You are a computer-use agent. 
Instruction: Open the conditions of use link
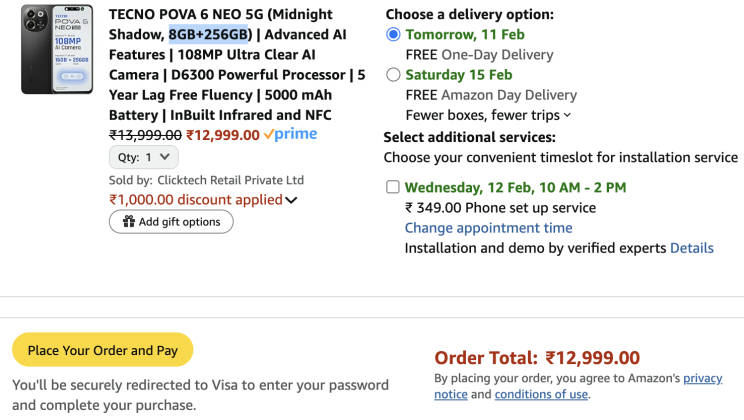[541, 394]
